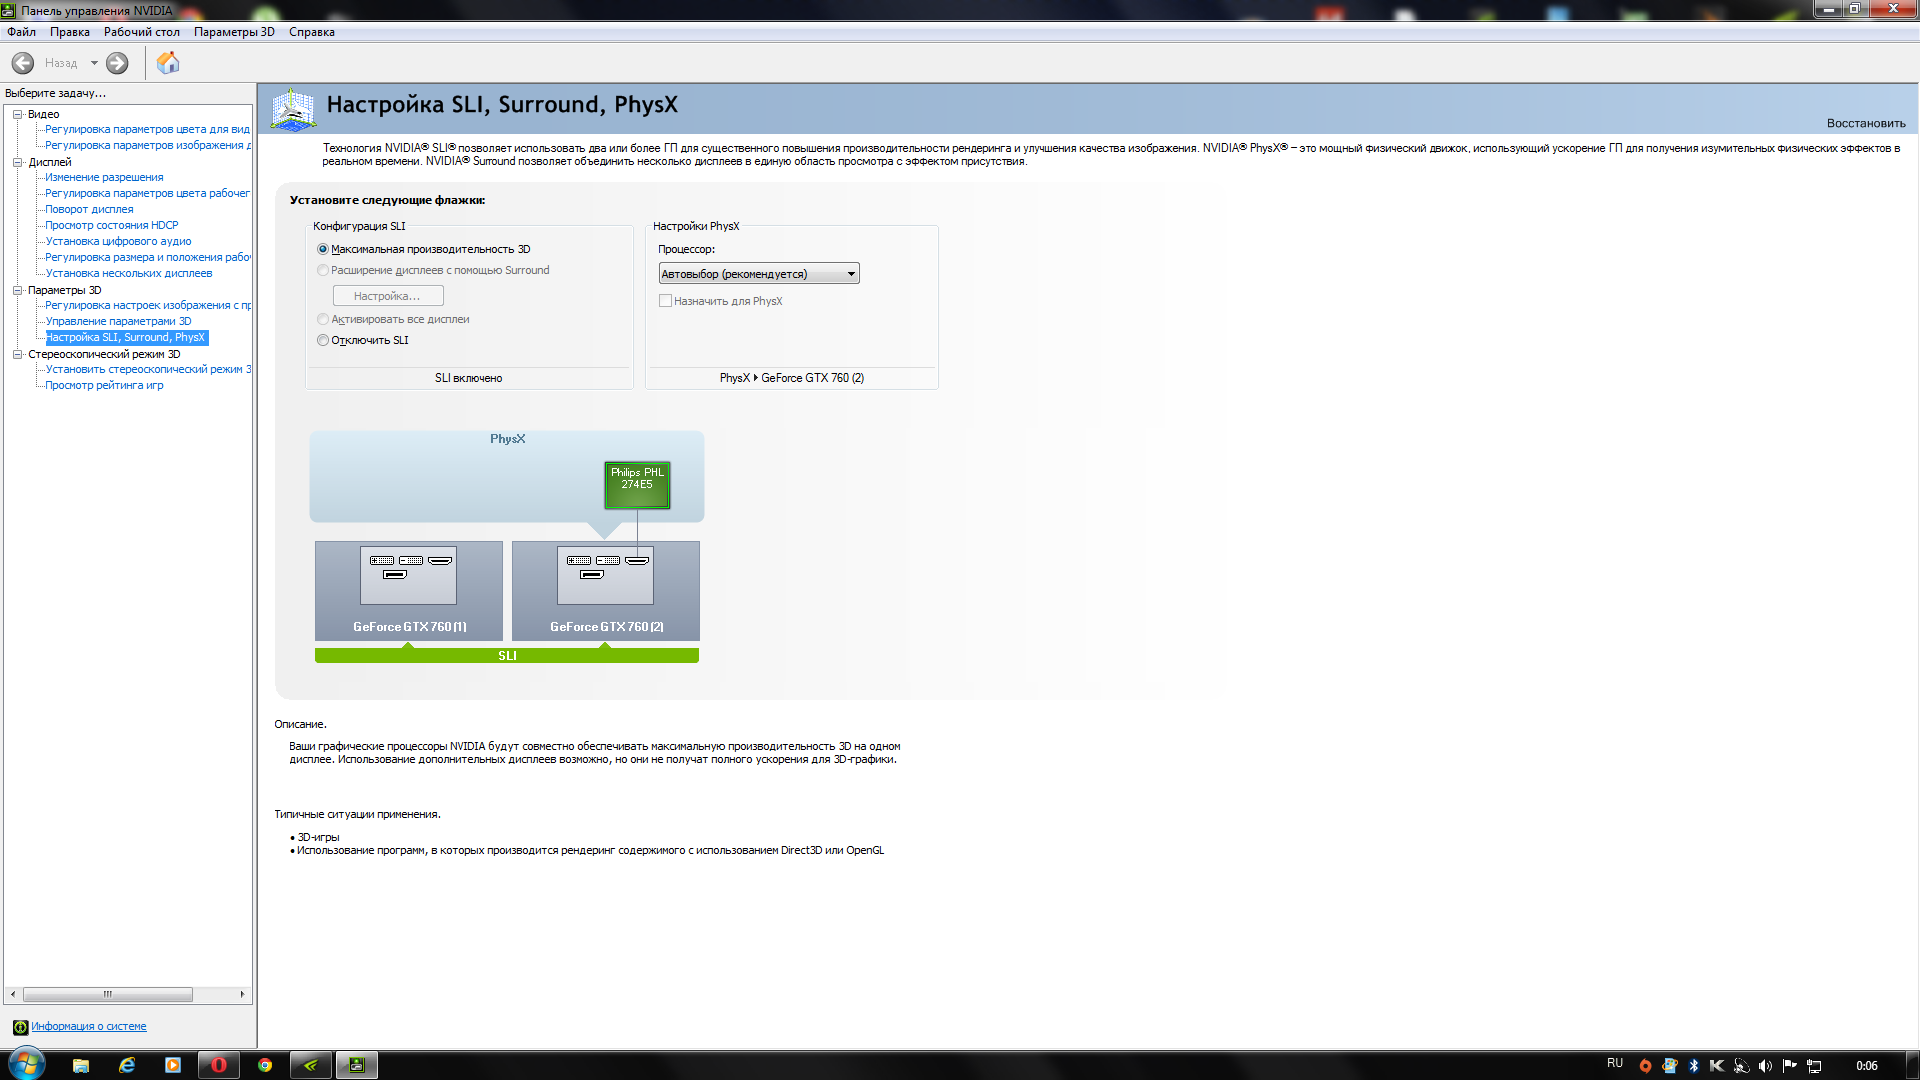The image size is (1920, 1080).
Task: Click GeForce GTX 760 (1) card graphic
Action: pyautogui.click(x=408, y=590)
